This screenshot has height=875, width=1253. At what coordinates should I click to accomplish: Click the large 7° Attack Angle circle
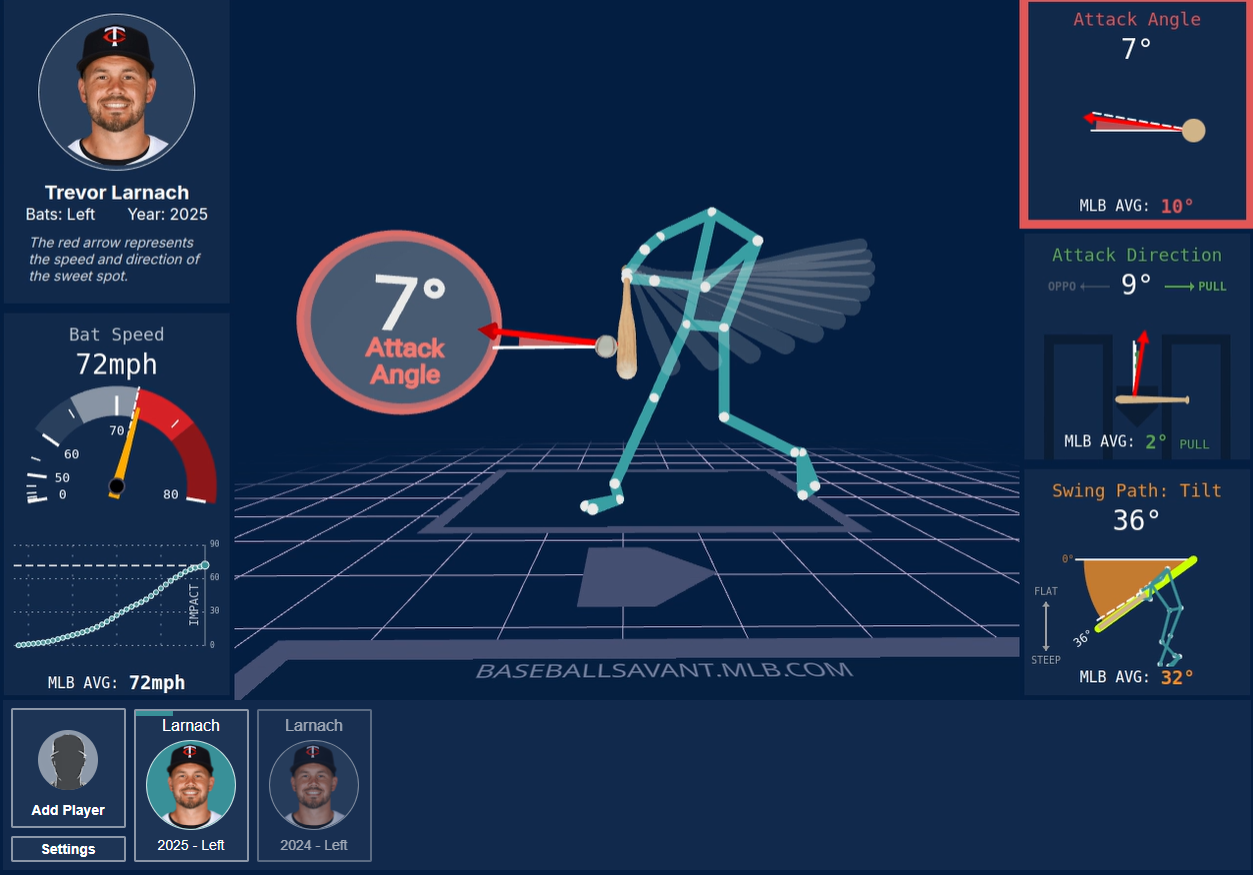click(x=400, y=322)
